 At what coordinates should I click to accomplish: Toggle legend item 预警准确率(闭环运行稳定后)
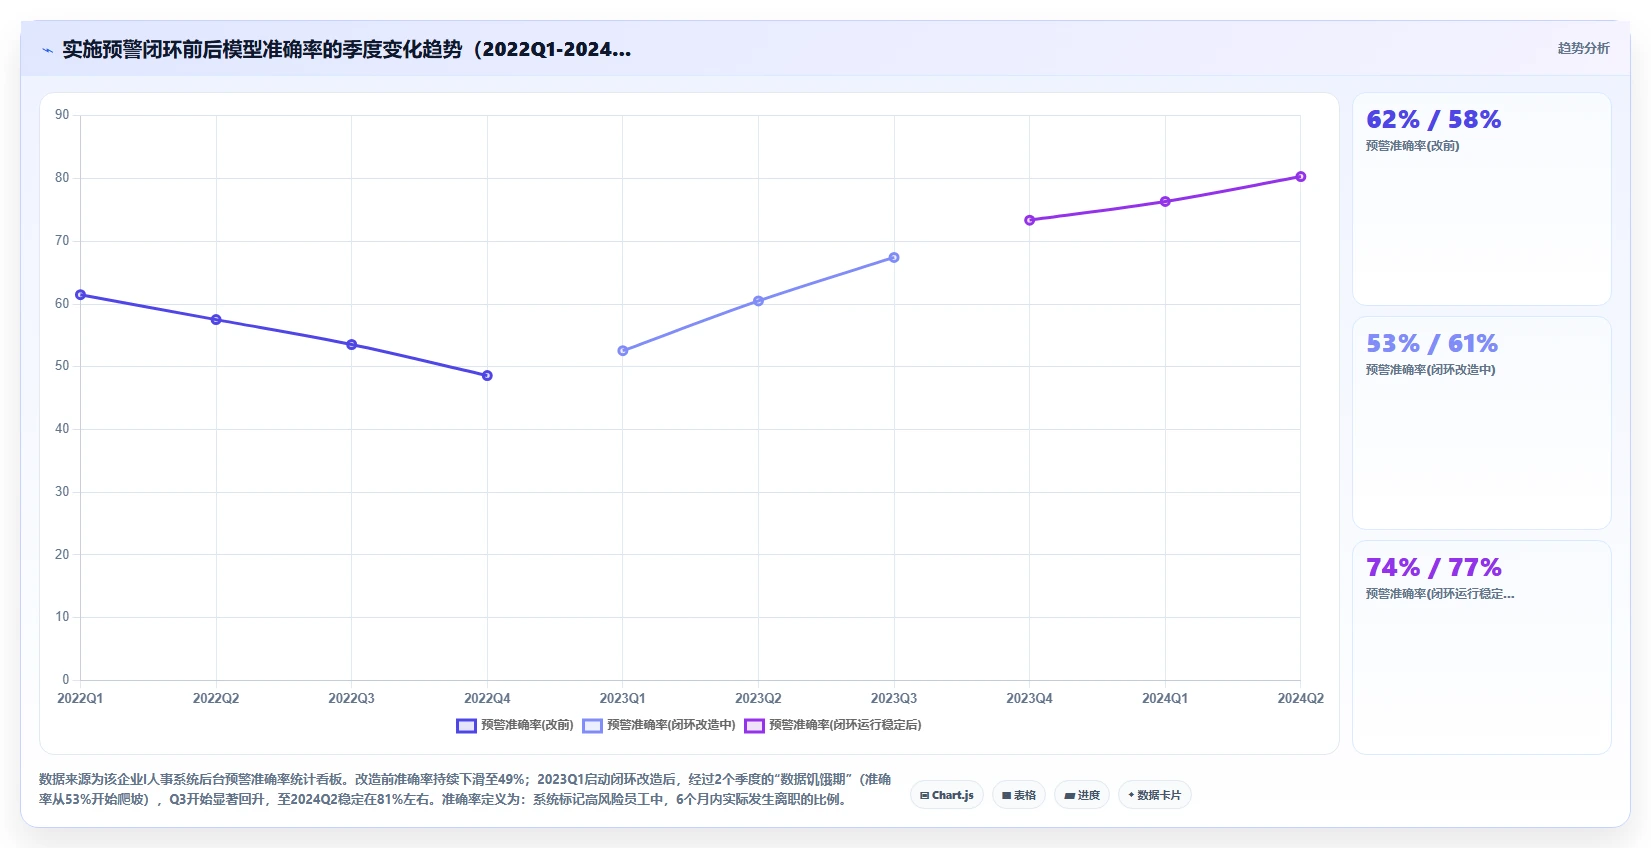[x=833, y=725]
